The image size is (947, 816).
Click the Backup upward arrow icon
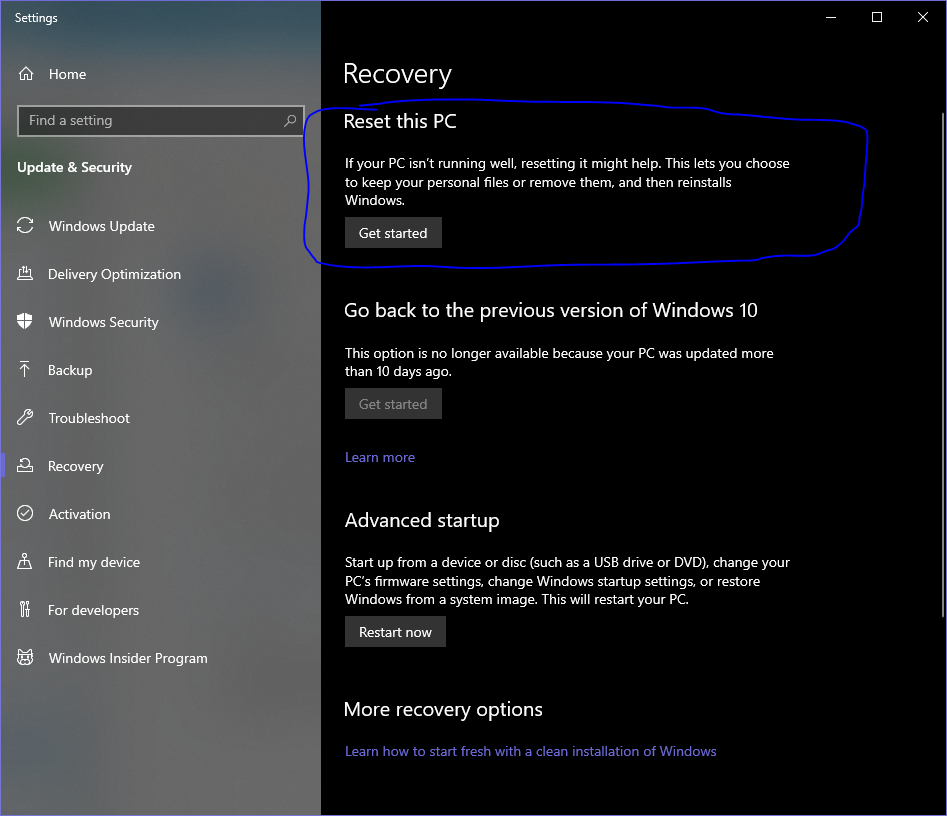click(25, 369)
